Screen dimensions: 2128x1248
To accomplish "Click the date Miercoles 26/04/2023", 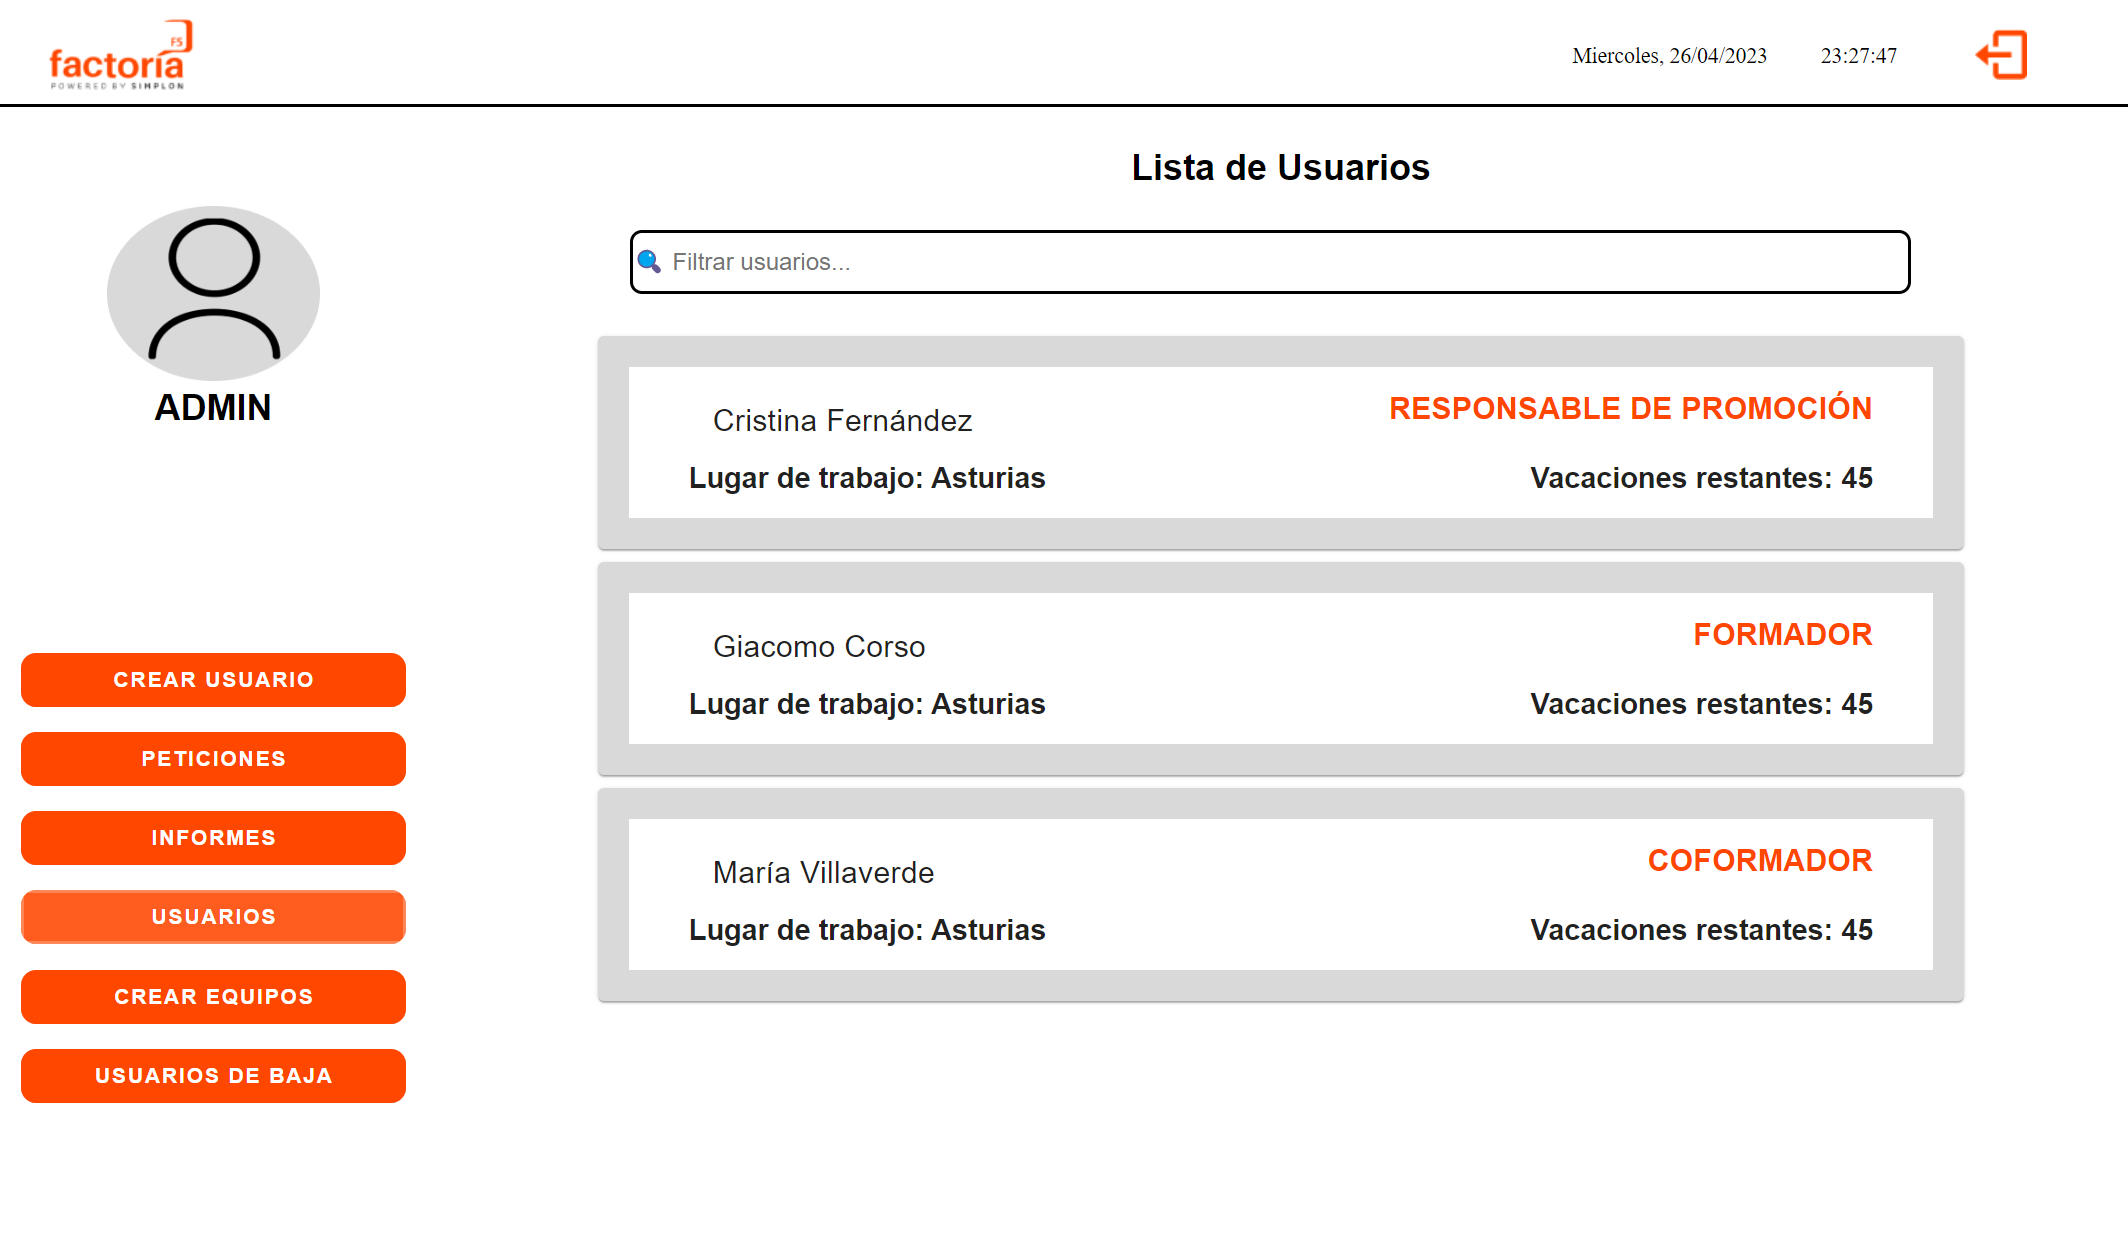I will click(x=1668, y=56).
